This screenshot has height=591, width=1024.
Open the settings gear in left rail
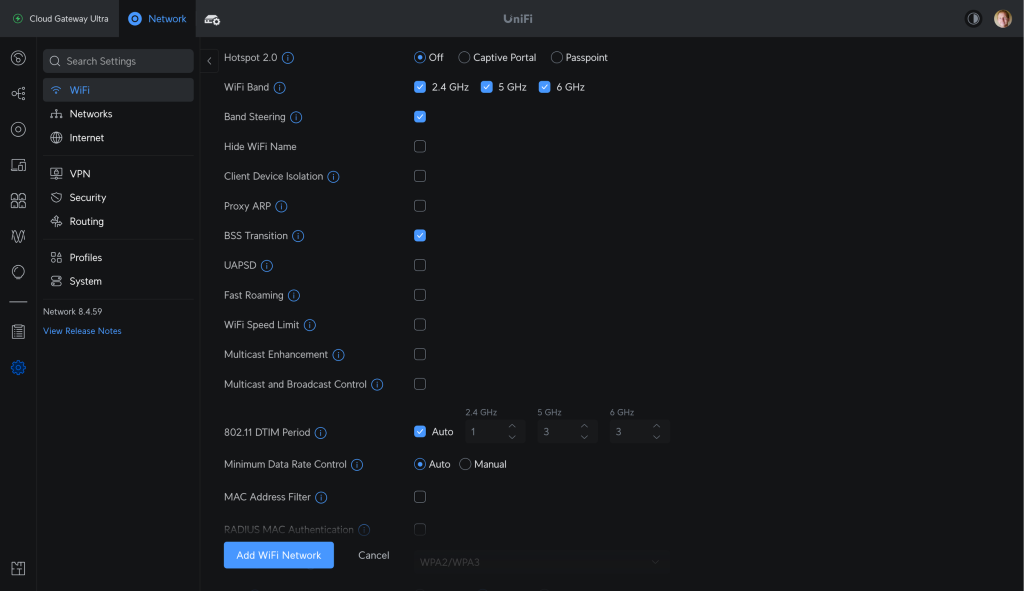18,368
